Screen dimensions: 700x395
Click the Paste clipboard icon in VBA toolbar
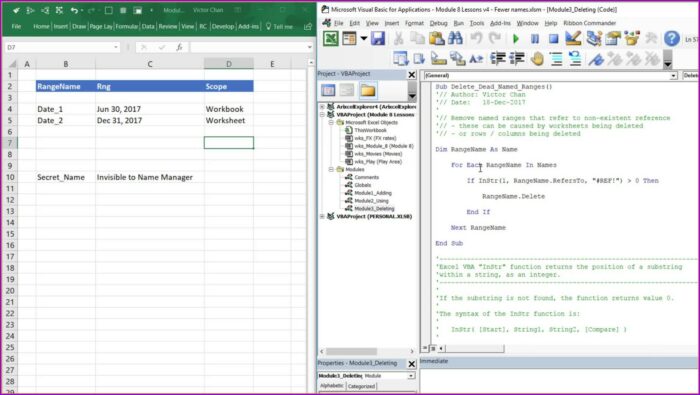tap(436, 39)
